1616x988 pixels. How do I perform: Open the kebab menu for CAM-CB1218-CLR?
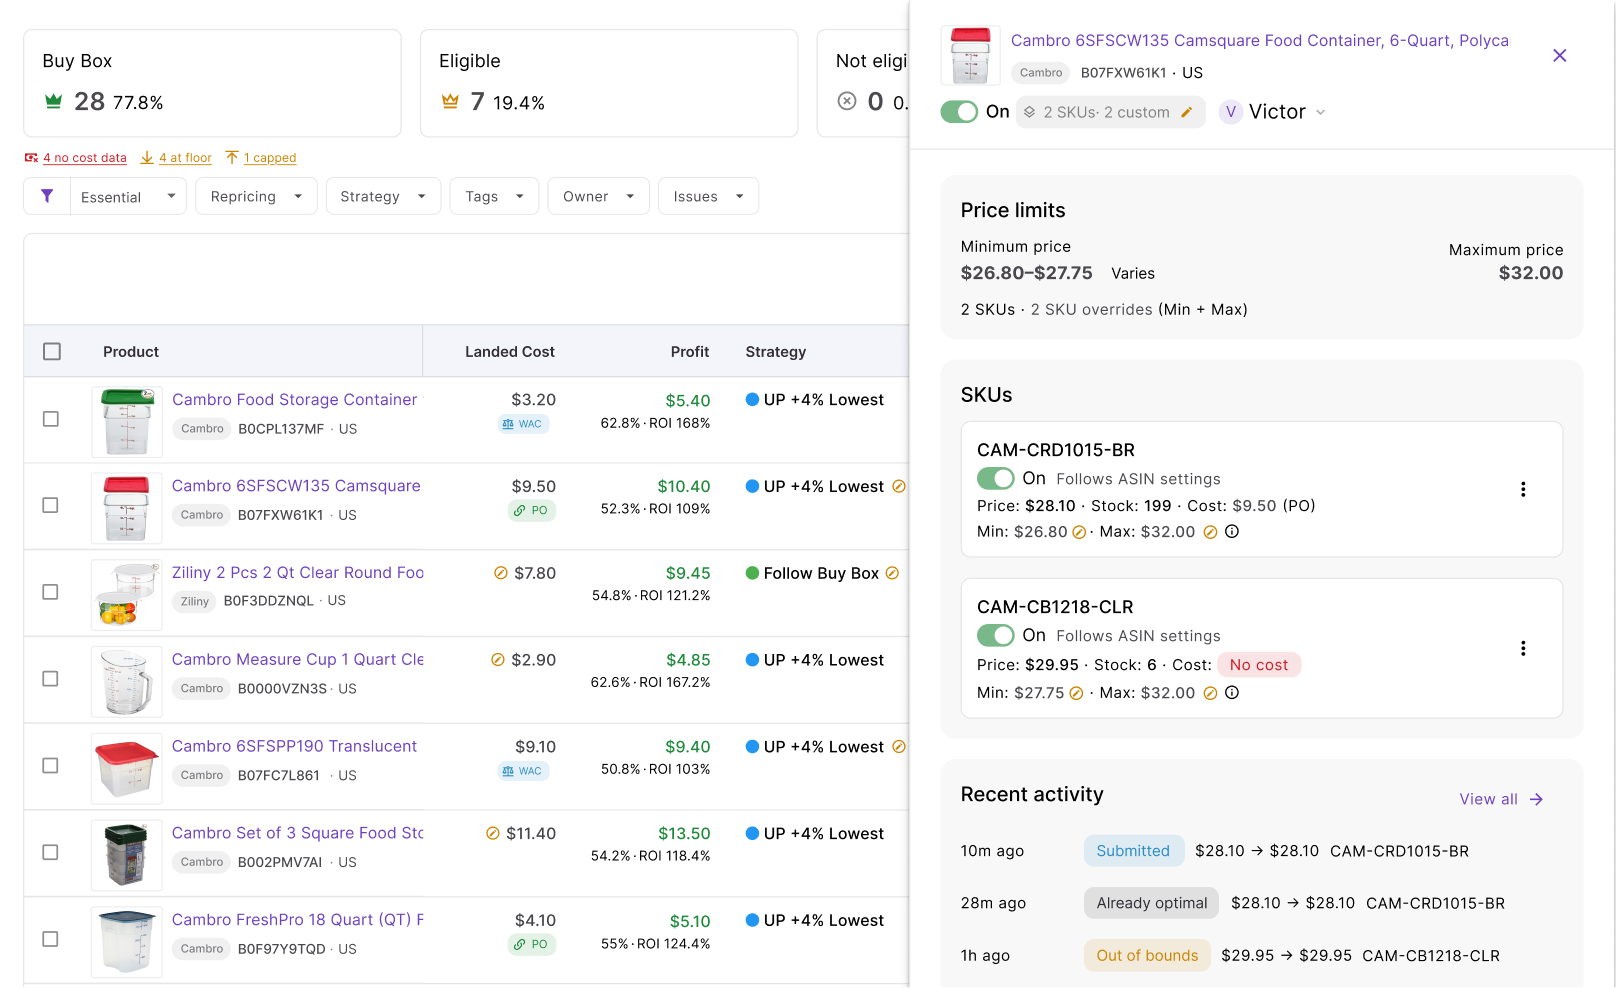click(1523, 648)
